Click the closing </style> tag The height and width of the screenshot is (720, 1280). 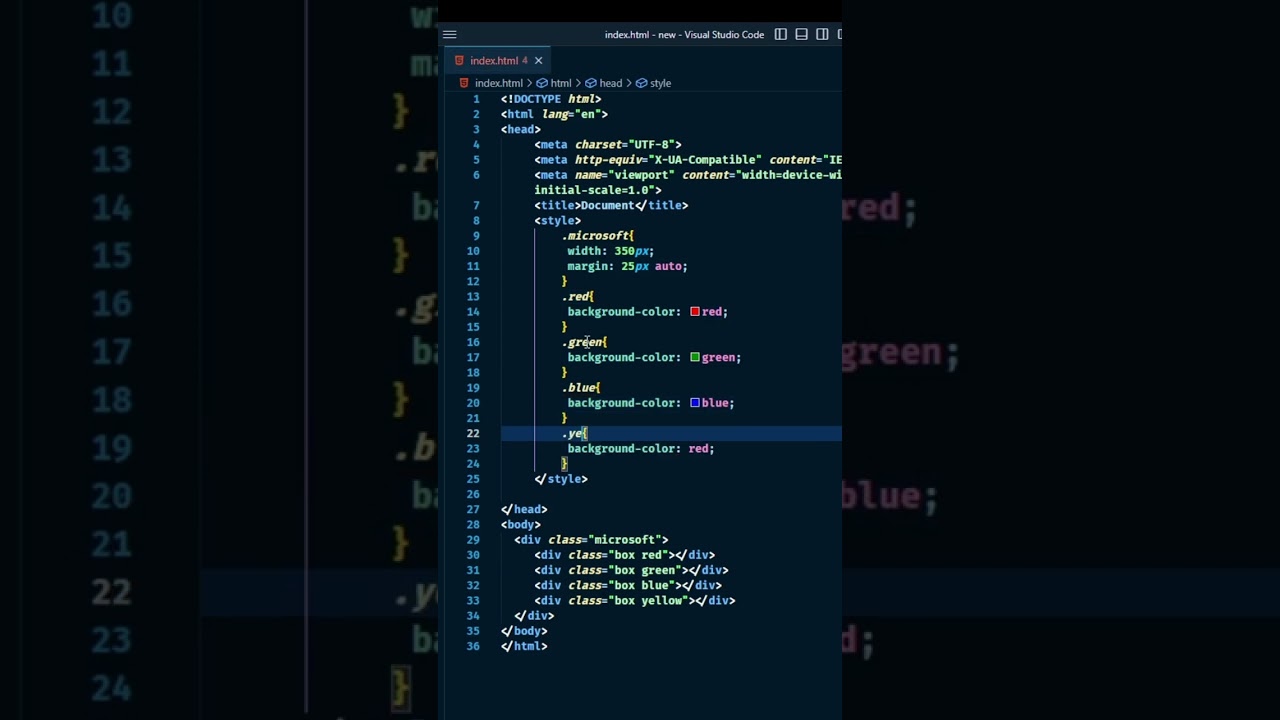pyautogui.click(x=561, y=479)
